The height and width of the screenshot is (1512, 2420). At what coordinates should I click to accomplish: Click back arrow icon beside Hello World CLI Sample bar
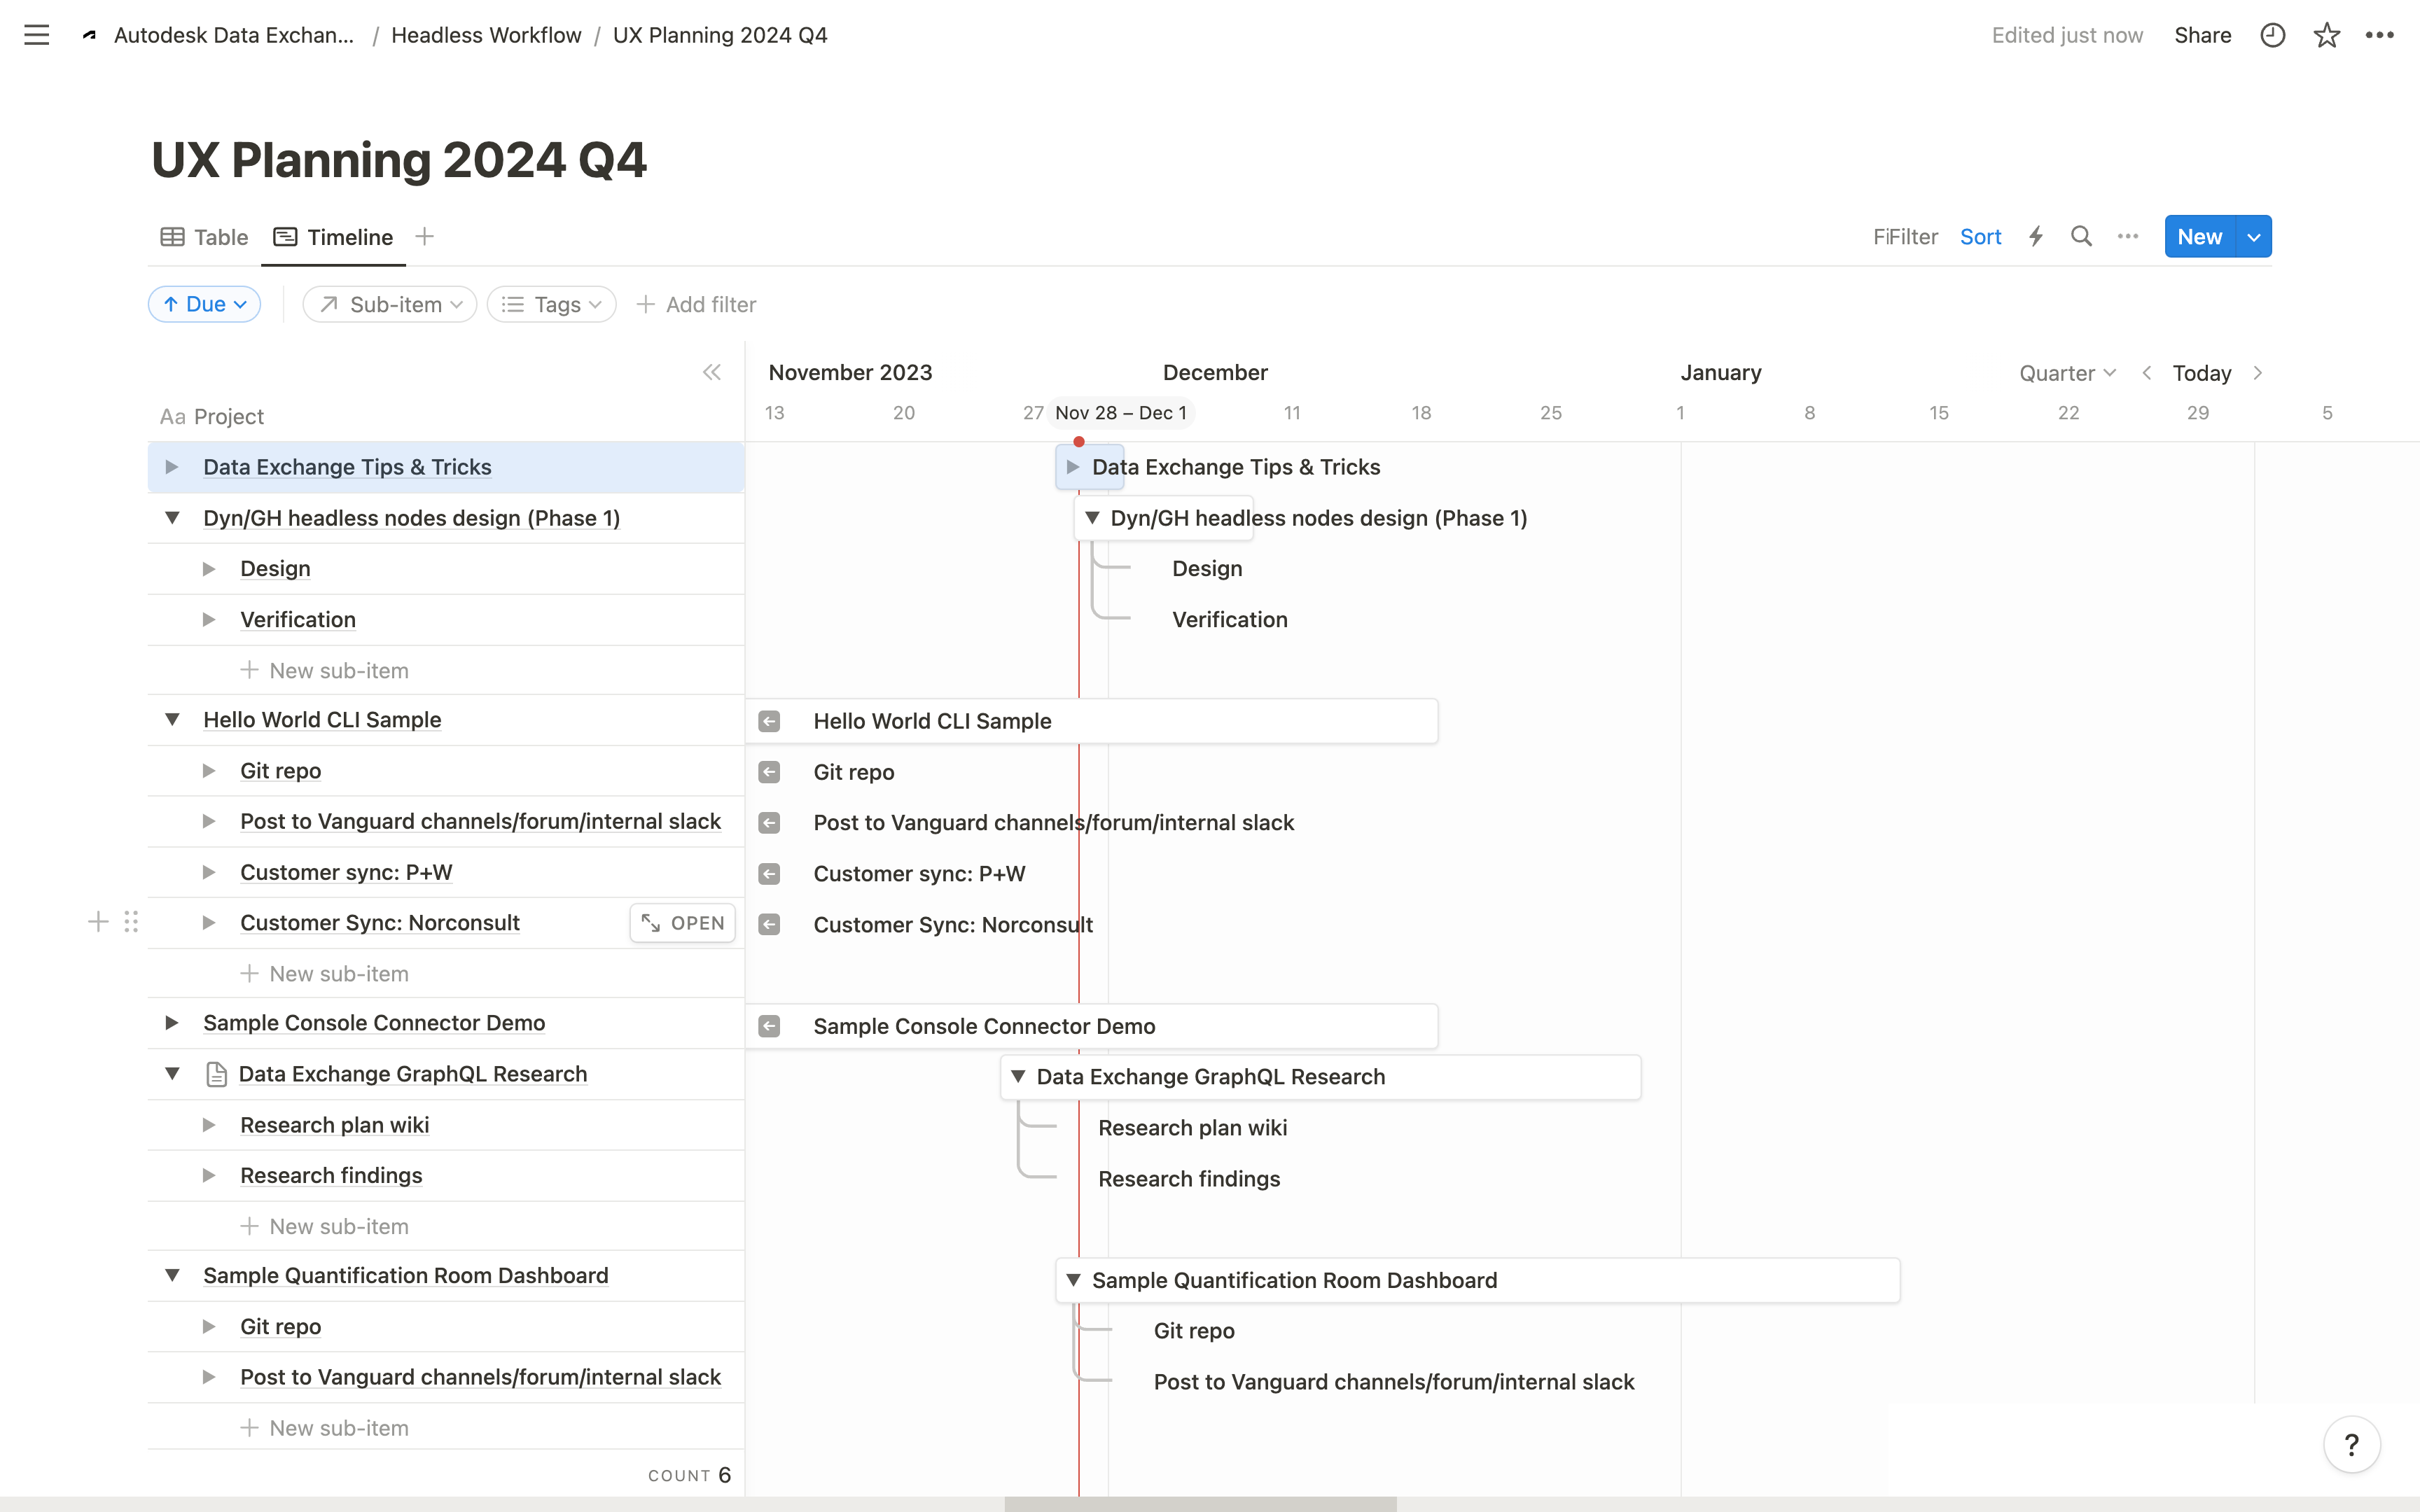pyautogui.click(x=769, y=721)
